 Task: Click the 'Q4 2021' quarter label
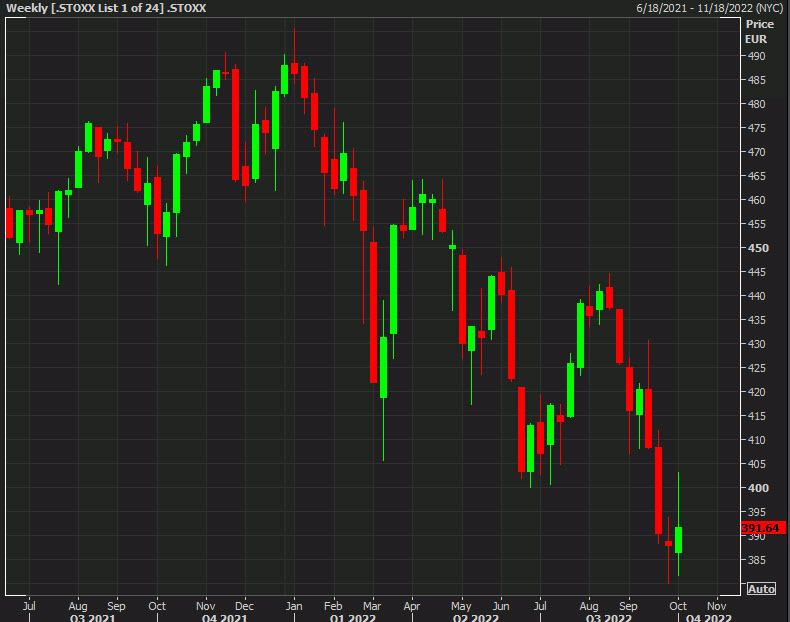pos(224,617)
